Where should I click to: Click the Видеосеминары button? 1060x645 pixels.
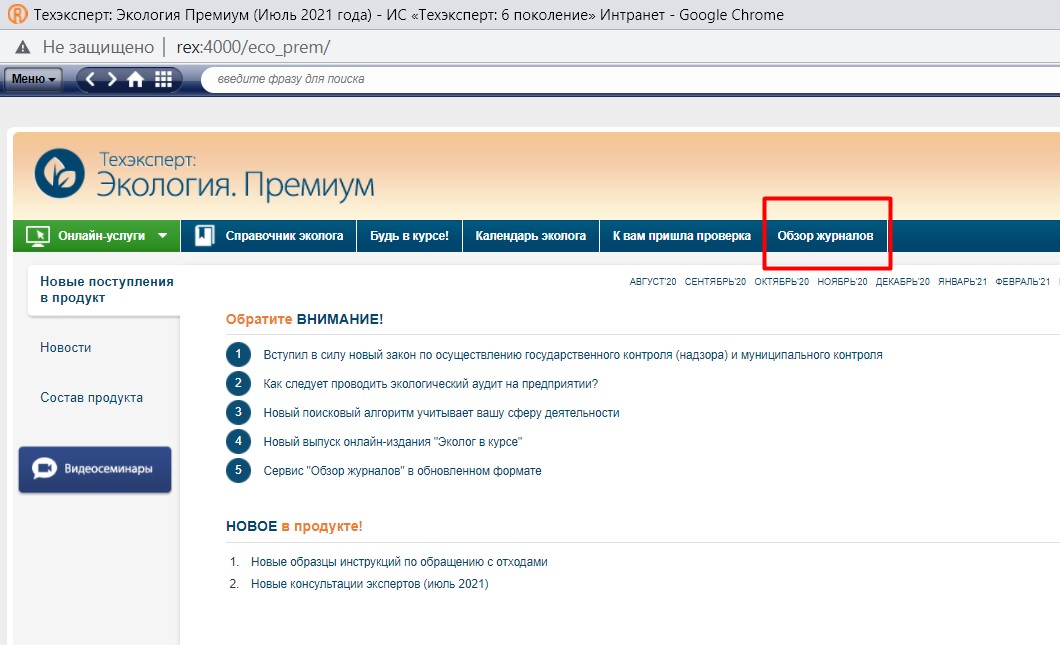(x=95, y=469)
